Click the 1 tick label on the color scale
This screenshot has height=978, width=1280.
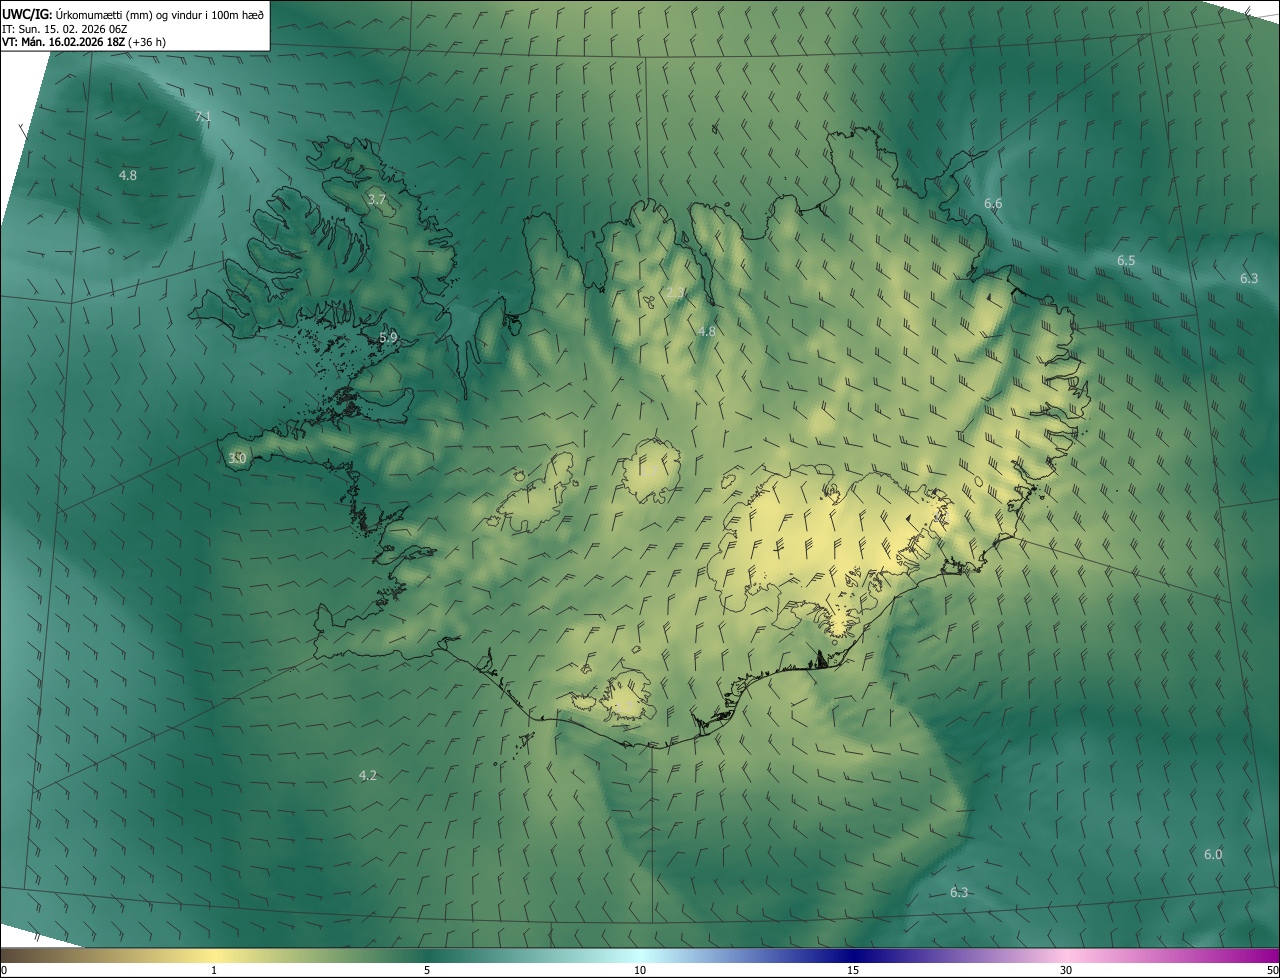(214, 970)
